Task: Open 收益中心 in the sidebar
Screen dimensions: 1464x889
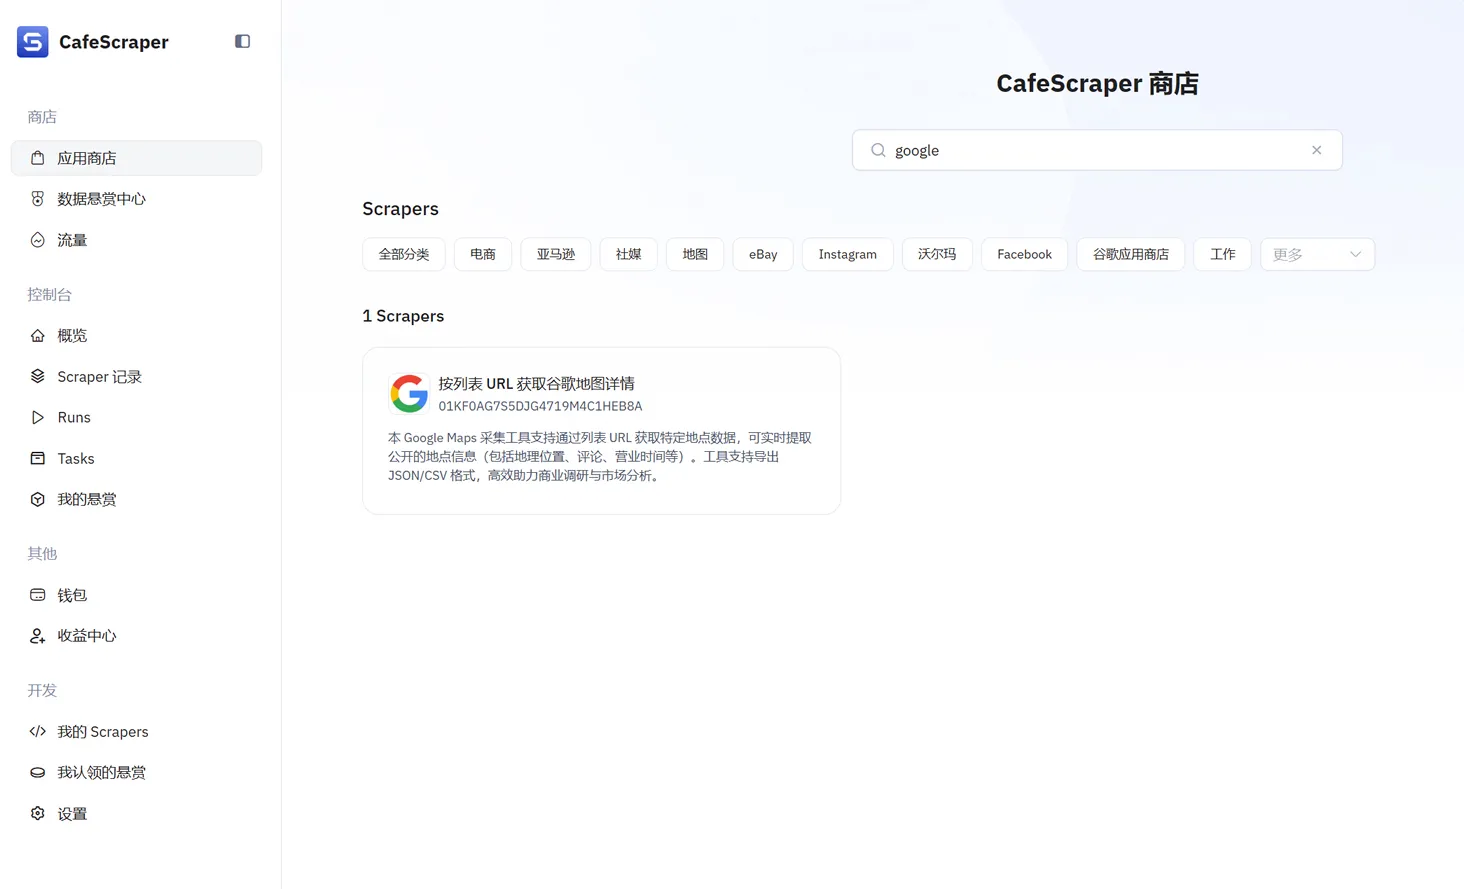Action: 87,636
